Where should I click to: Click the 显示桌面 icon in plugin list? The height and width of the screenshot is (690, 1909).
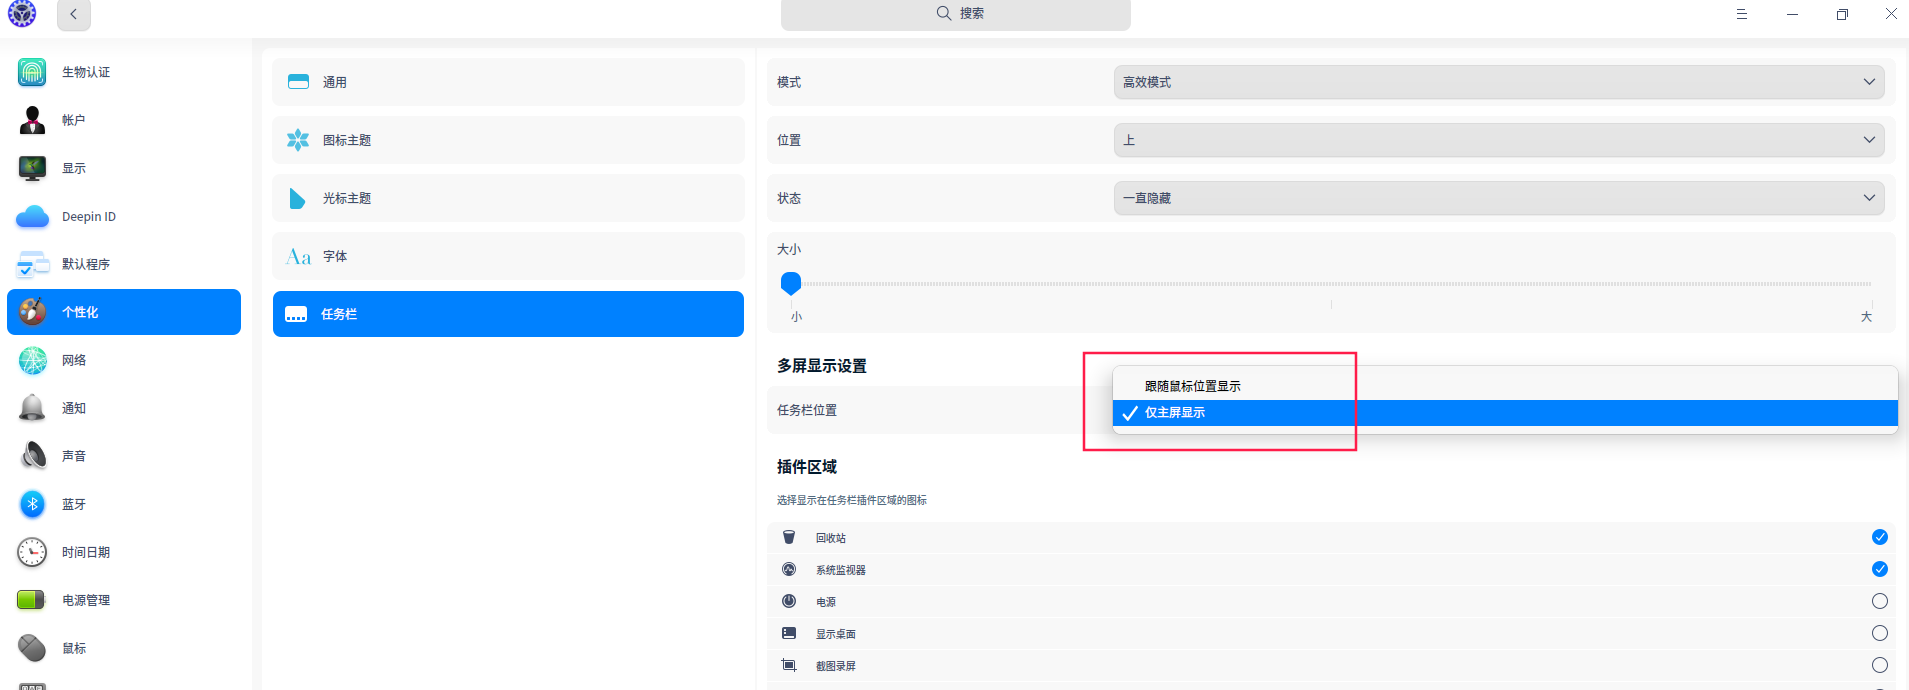click(x=789, y=633)
